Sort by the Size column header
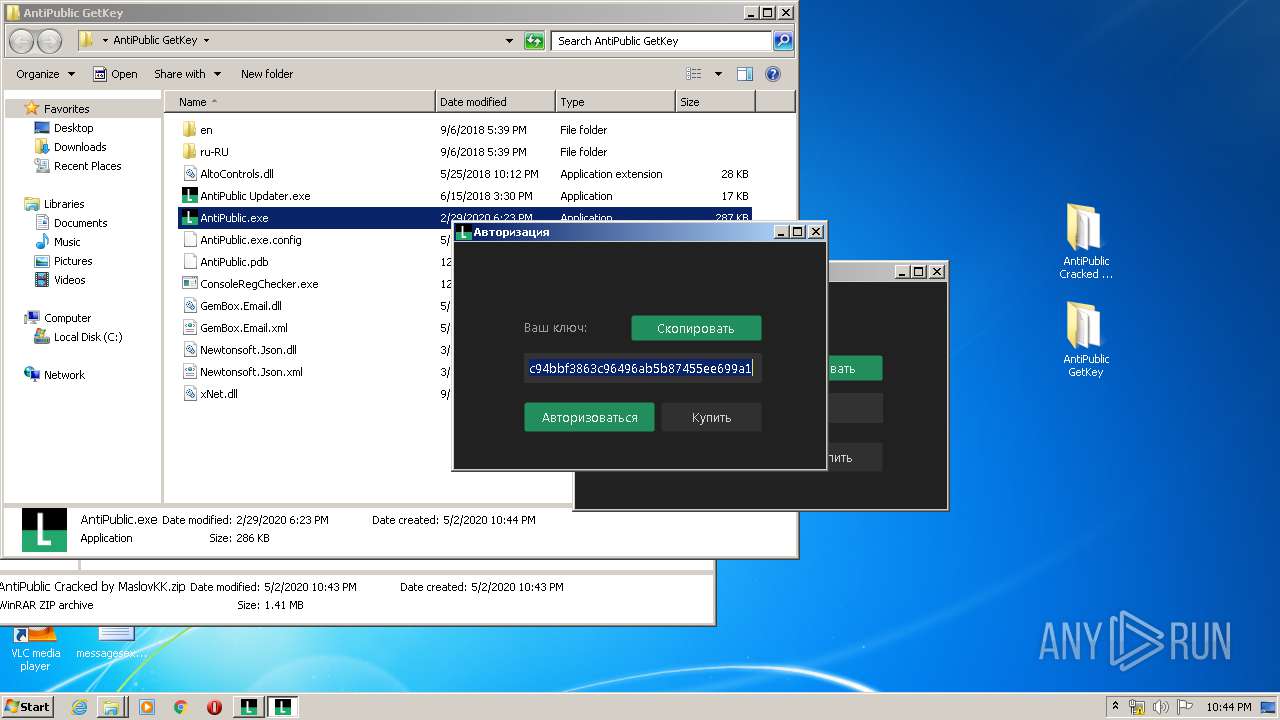The image size is (1280, 720). (x=715, y=102)
